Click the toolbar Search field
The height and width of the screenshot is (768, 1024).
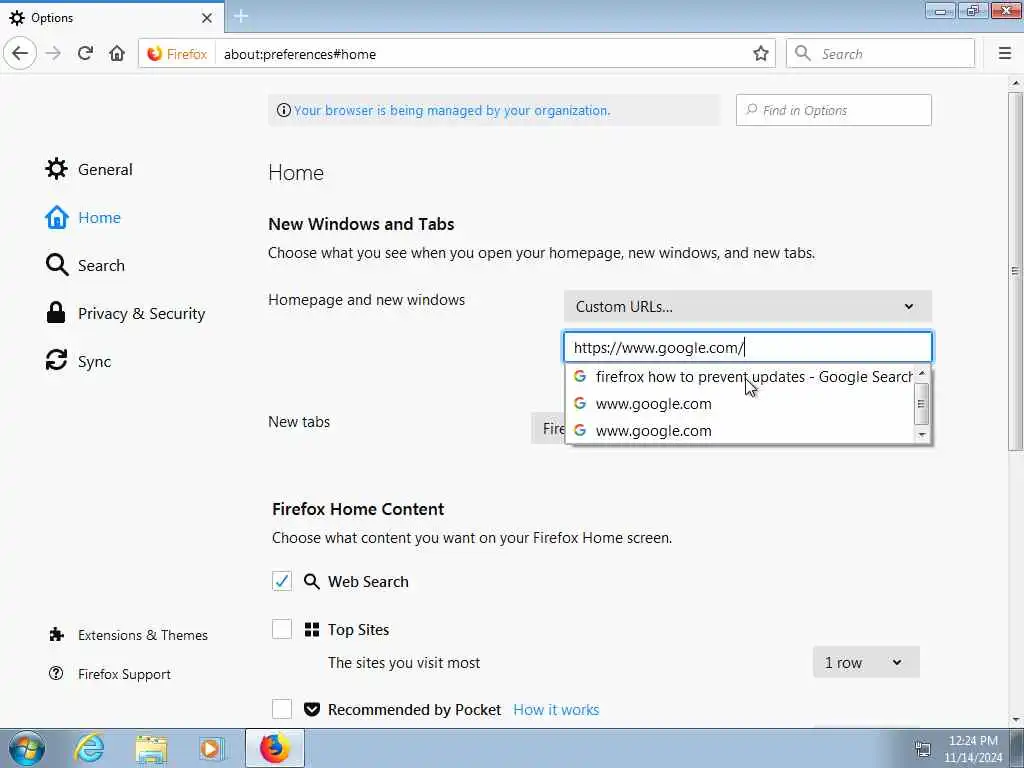pyautogui.click(x=880, y=54)
